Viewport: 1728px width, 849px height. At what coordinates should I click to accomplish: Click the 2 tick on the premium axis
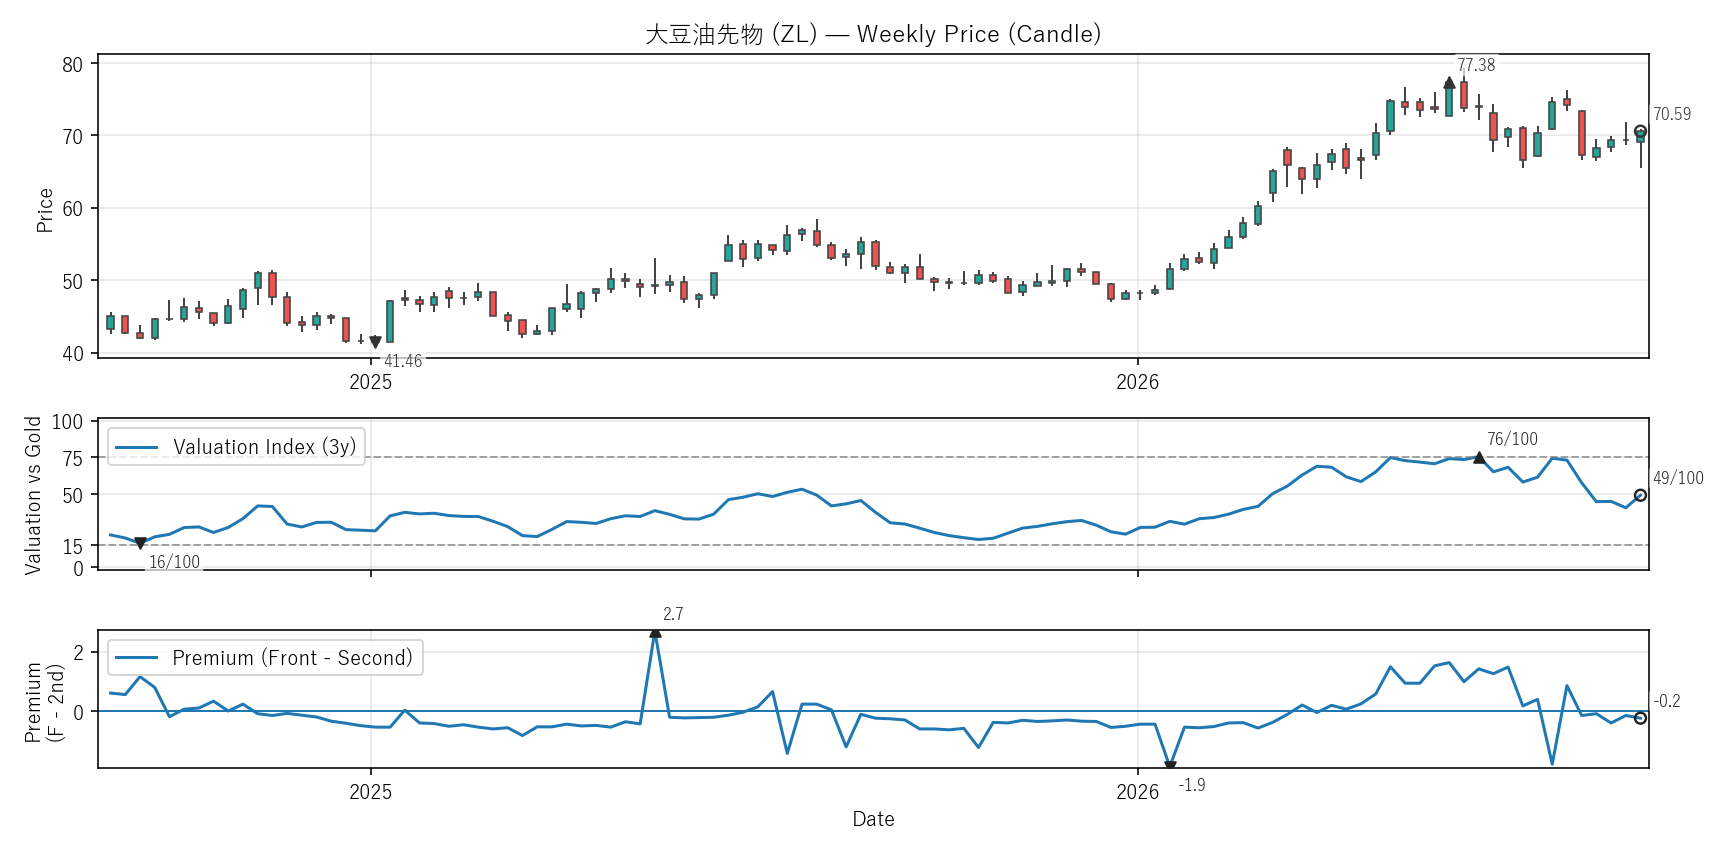click(79, 653)
